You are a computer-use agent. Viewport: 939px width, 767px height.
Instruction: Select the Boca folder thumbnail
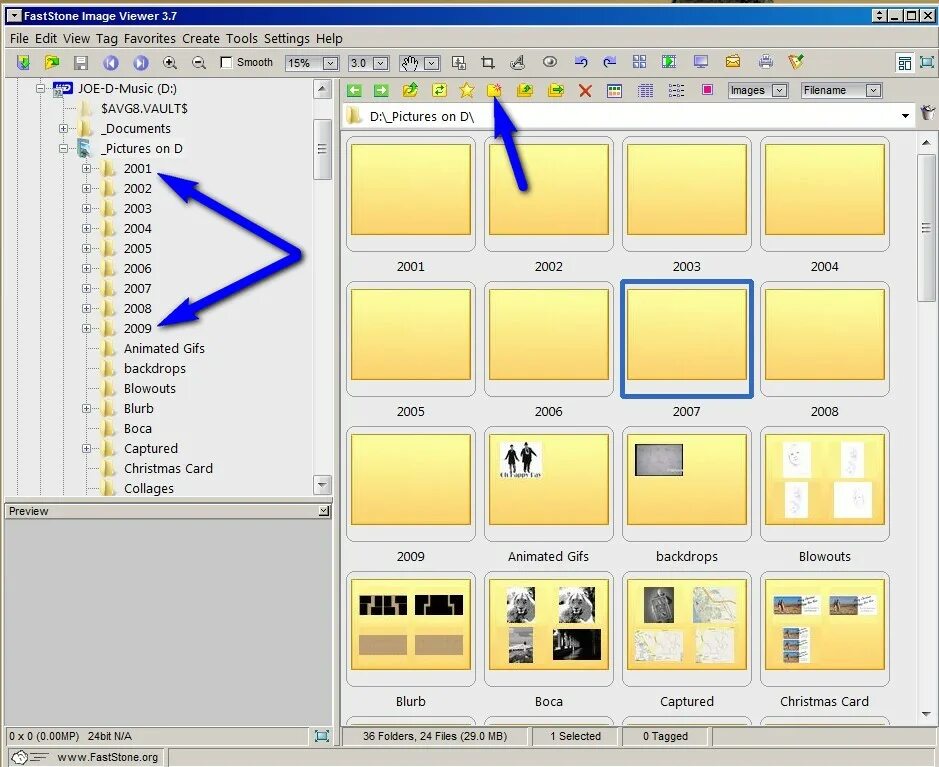[x=549, y=629]
